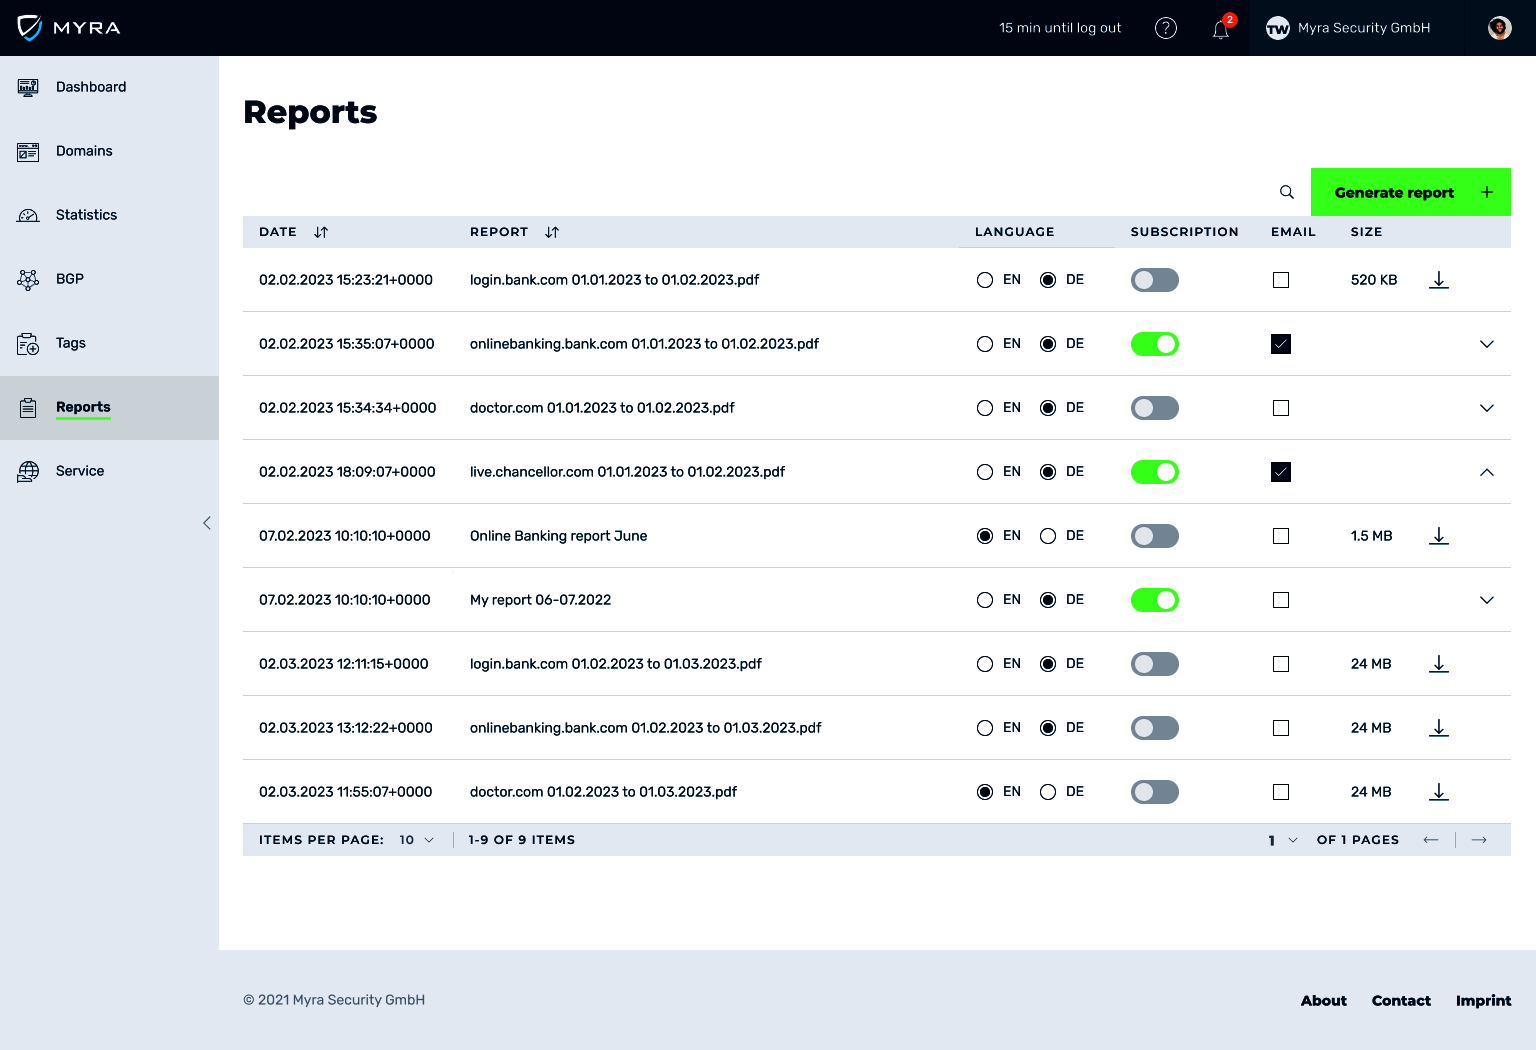
Task: Select EN language for My report 06-07.2022
Action: click(985, 600)
